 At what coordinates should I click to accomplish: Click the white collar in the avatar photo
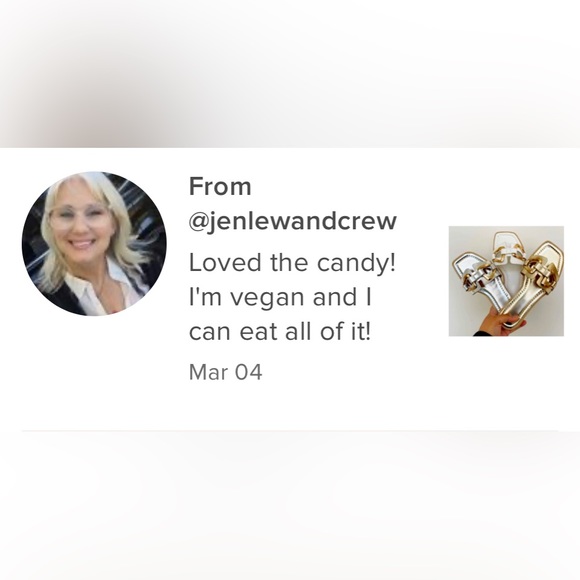[105, 287]
